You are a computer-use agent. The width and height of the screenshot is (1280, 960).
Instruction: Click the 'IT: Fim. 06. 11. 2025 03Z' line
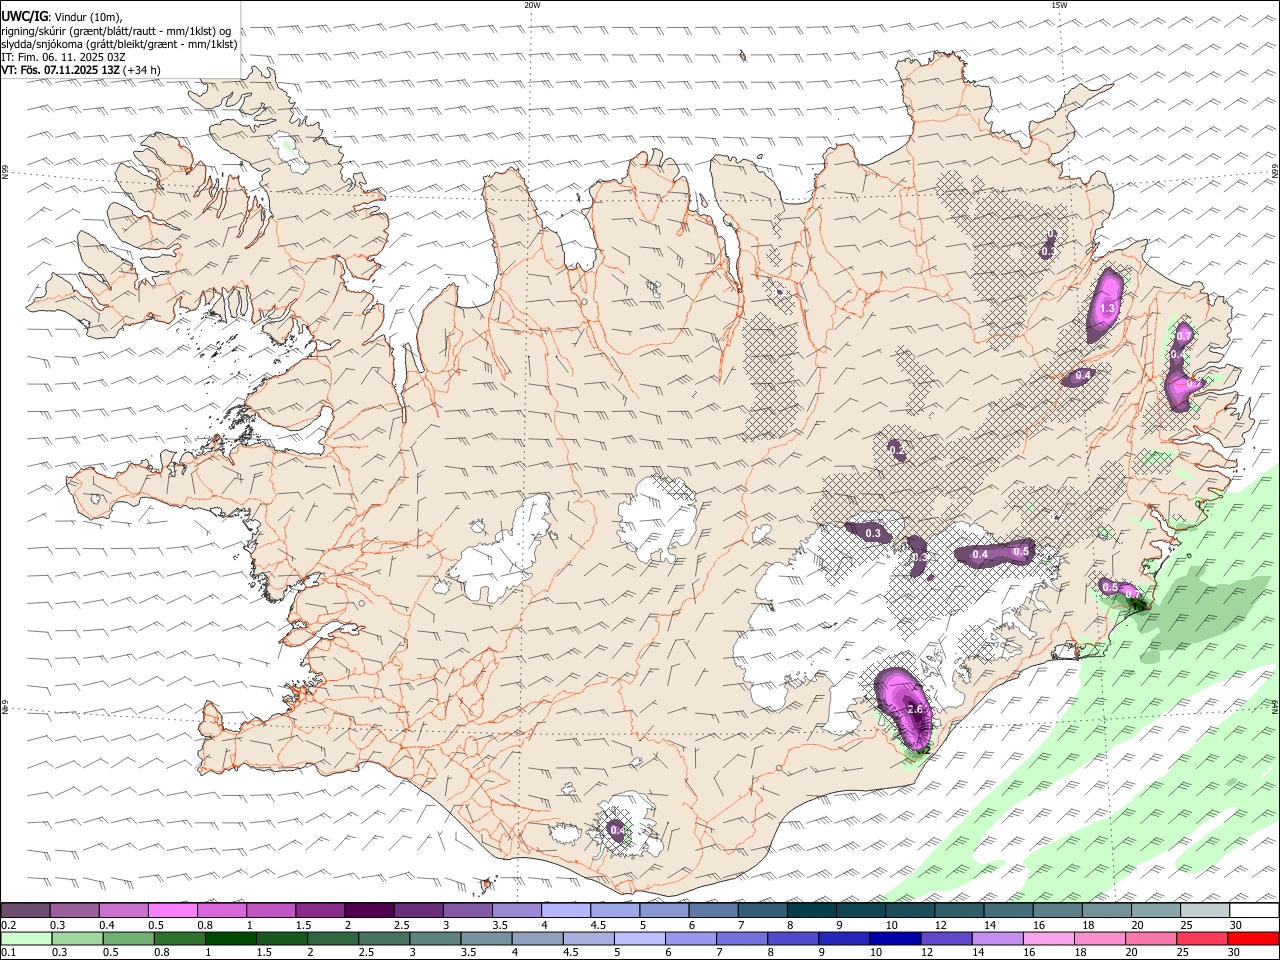[x=63, y=57]
